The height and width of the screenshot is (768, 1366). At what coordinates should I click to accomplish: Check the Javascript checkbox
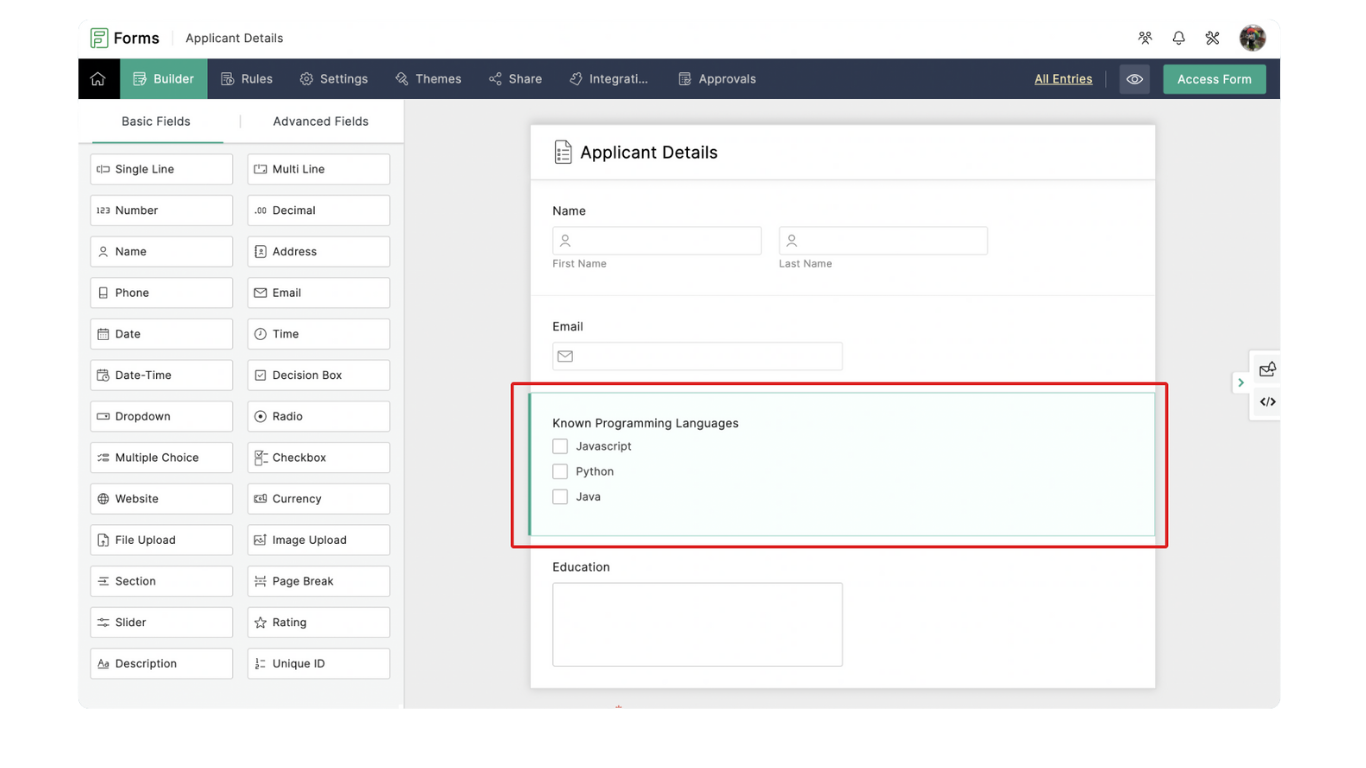pyautogui.click(x=560, y=446)
